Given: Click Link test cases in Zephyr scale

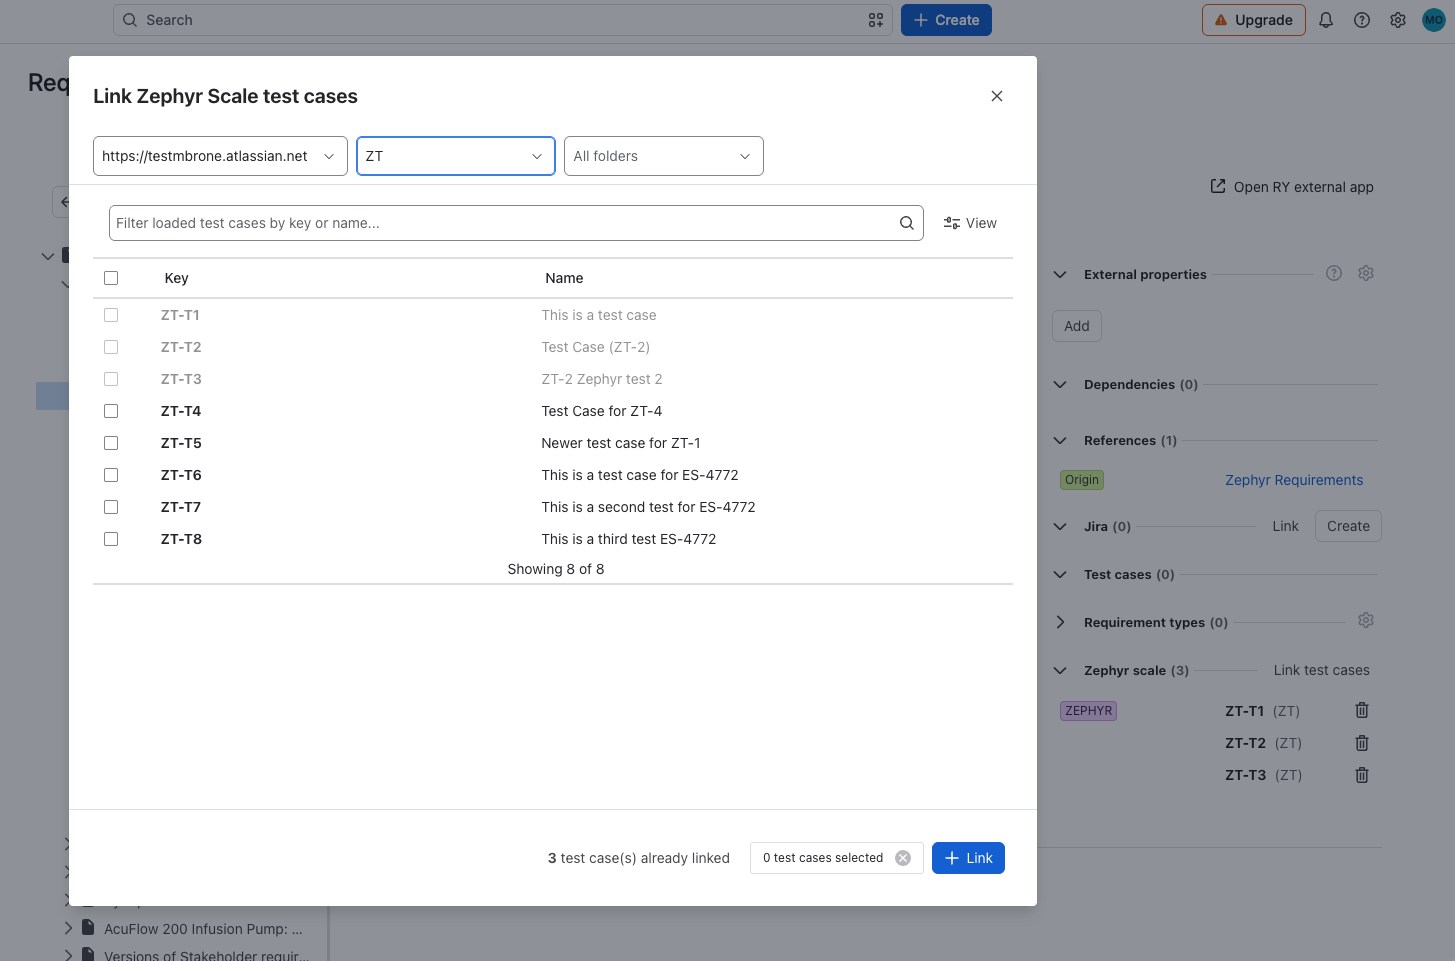Looking at the screenshot, I should click(x=1322, y=670).
